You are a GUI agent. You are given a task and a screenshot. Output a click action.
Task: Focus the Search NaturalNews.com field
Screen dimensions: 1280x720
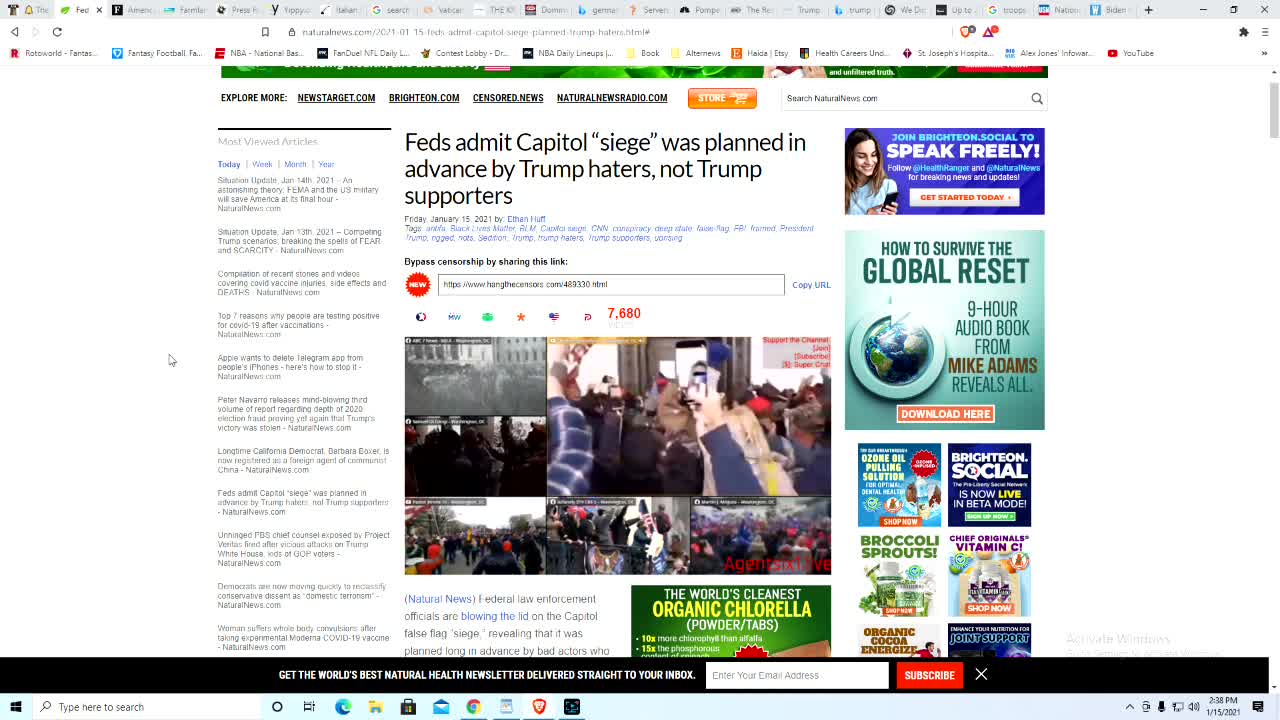pos(904,98)
